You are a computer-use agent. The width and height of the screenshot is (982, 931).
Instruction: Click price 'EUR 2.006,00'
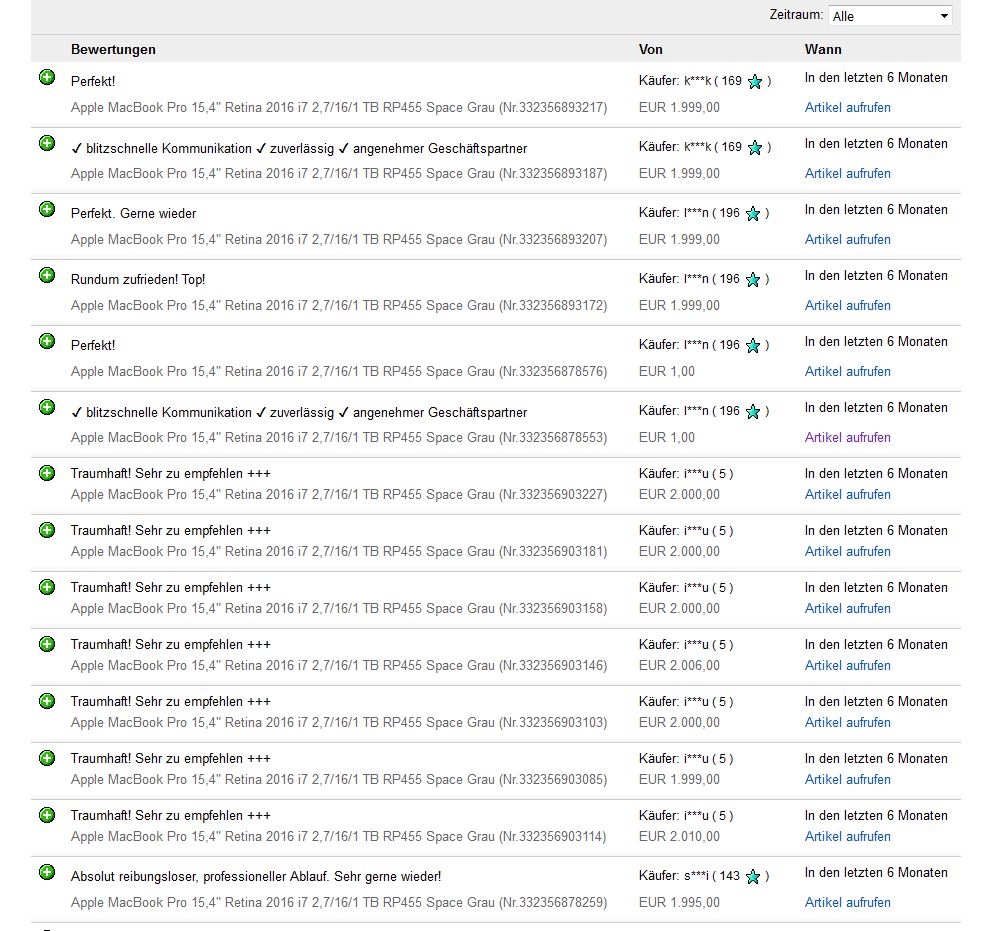(679, 666)
